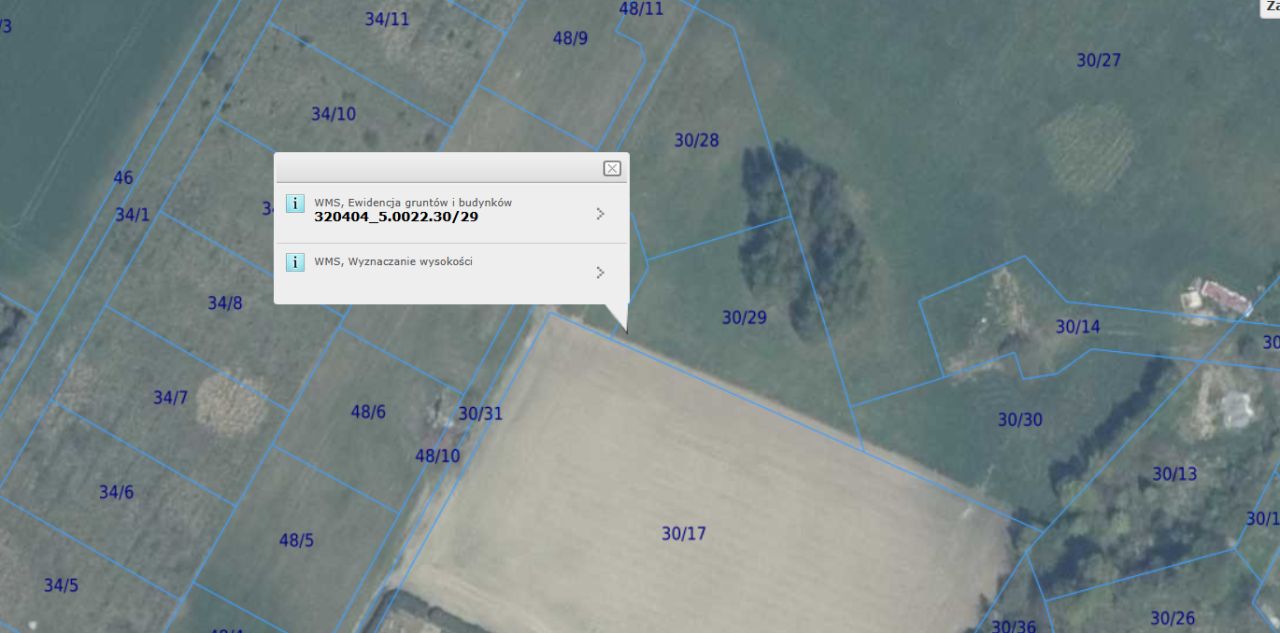Select parcel label 30/13 on map
Screen dimensions: 1280x633
pyautogui.click(x=1174, y=473)
